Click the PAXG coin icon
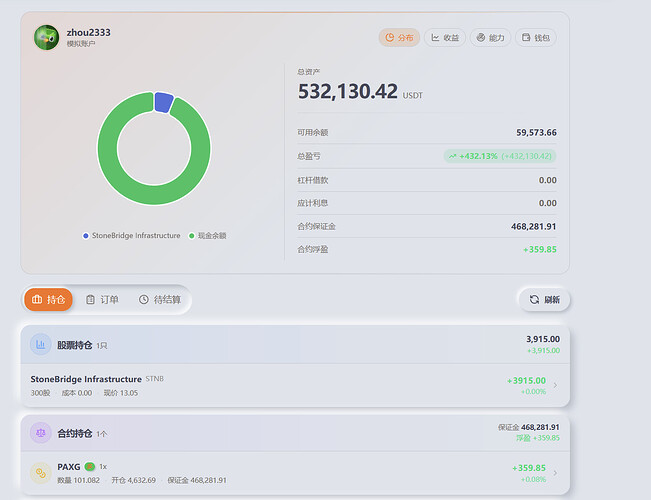The height and width of the screenshot is (500, 651). click(x=41, y=473)
